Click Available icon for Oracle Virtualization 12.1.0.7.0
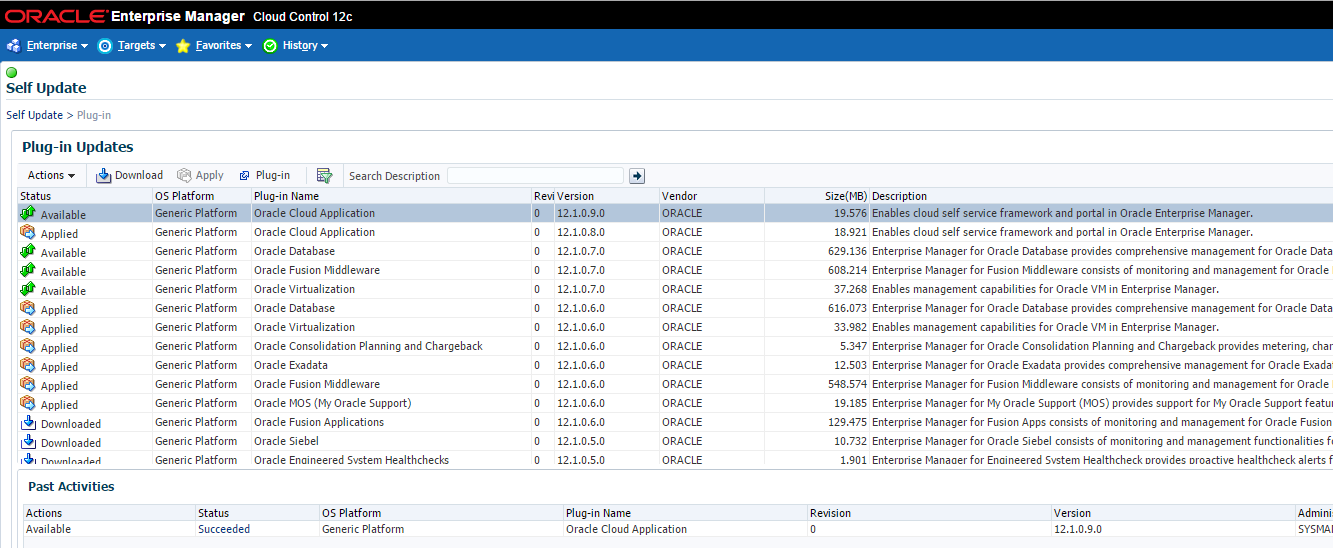The width and height of the screenshot is (1333, 548). tap(28, 289)
